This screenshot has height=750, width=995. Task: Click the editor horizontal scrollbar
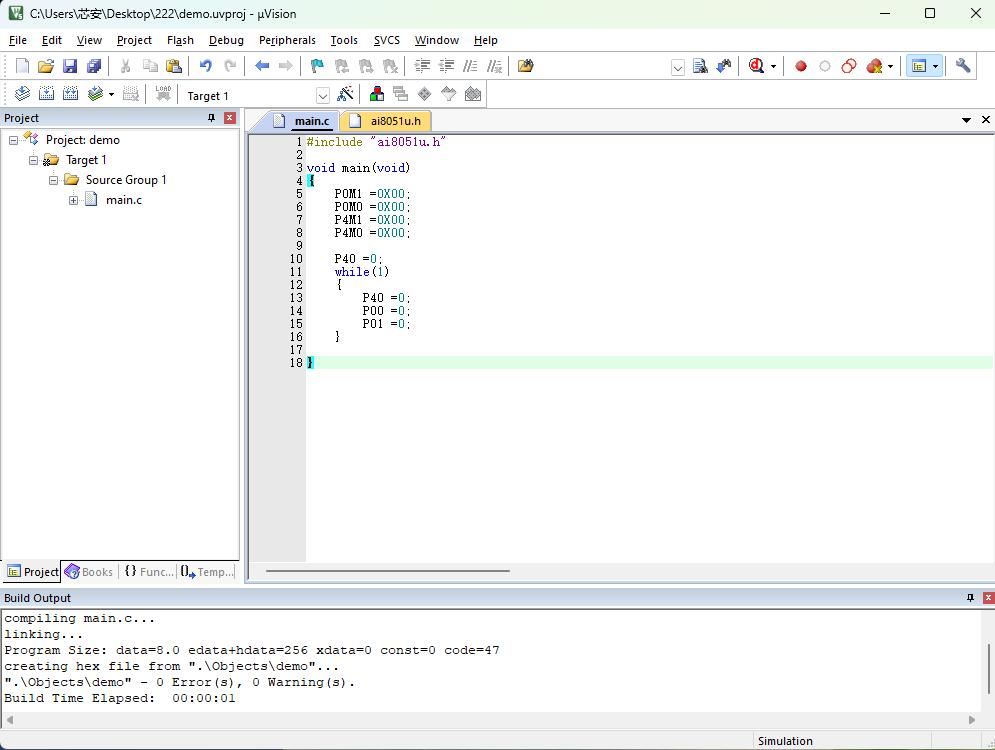pos(388,571)
